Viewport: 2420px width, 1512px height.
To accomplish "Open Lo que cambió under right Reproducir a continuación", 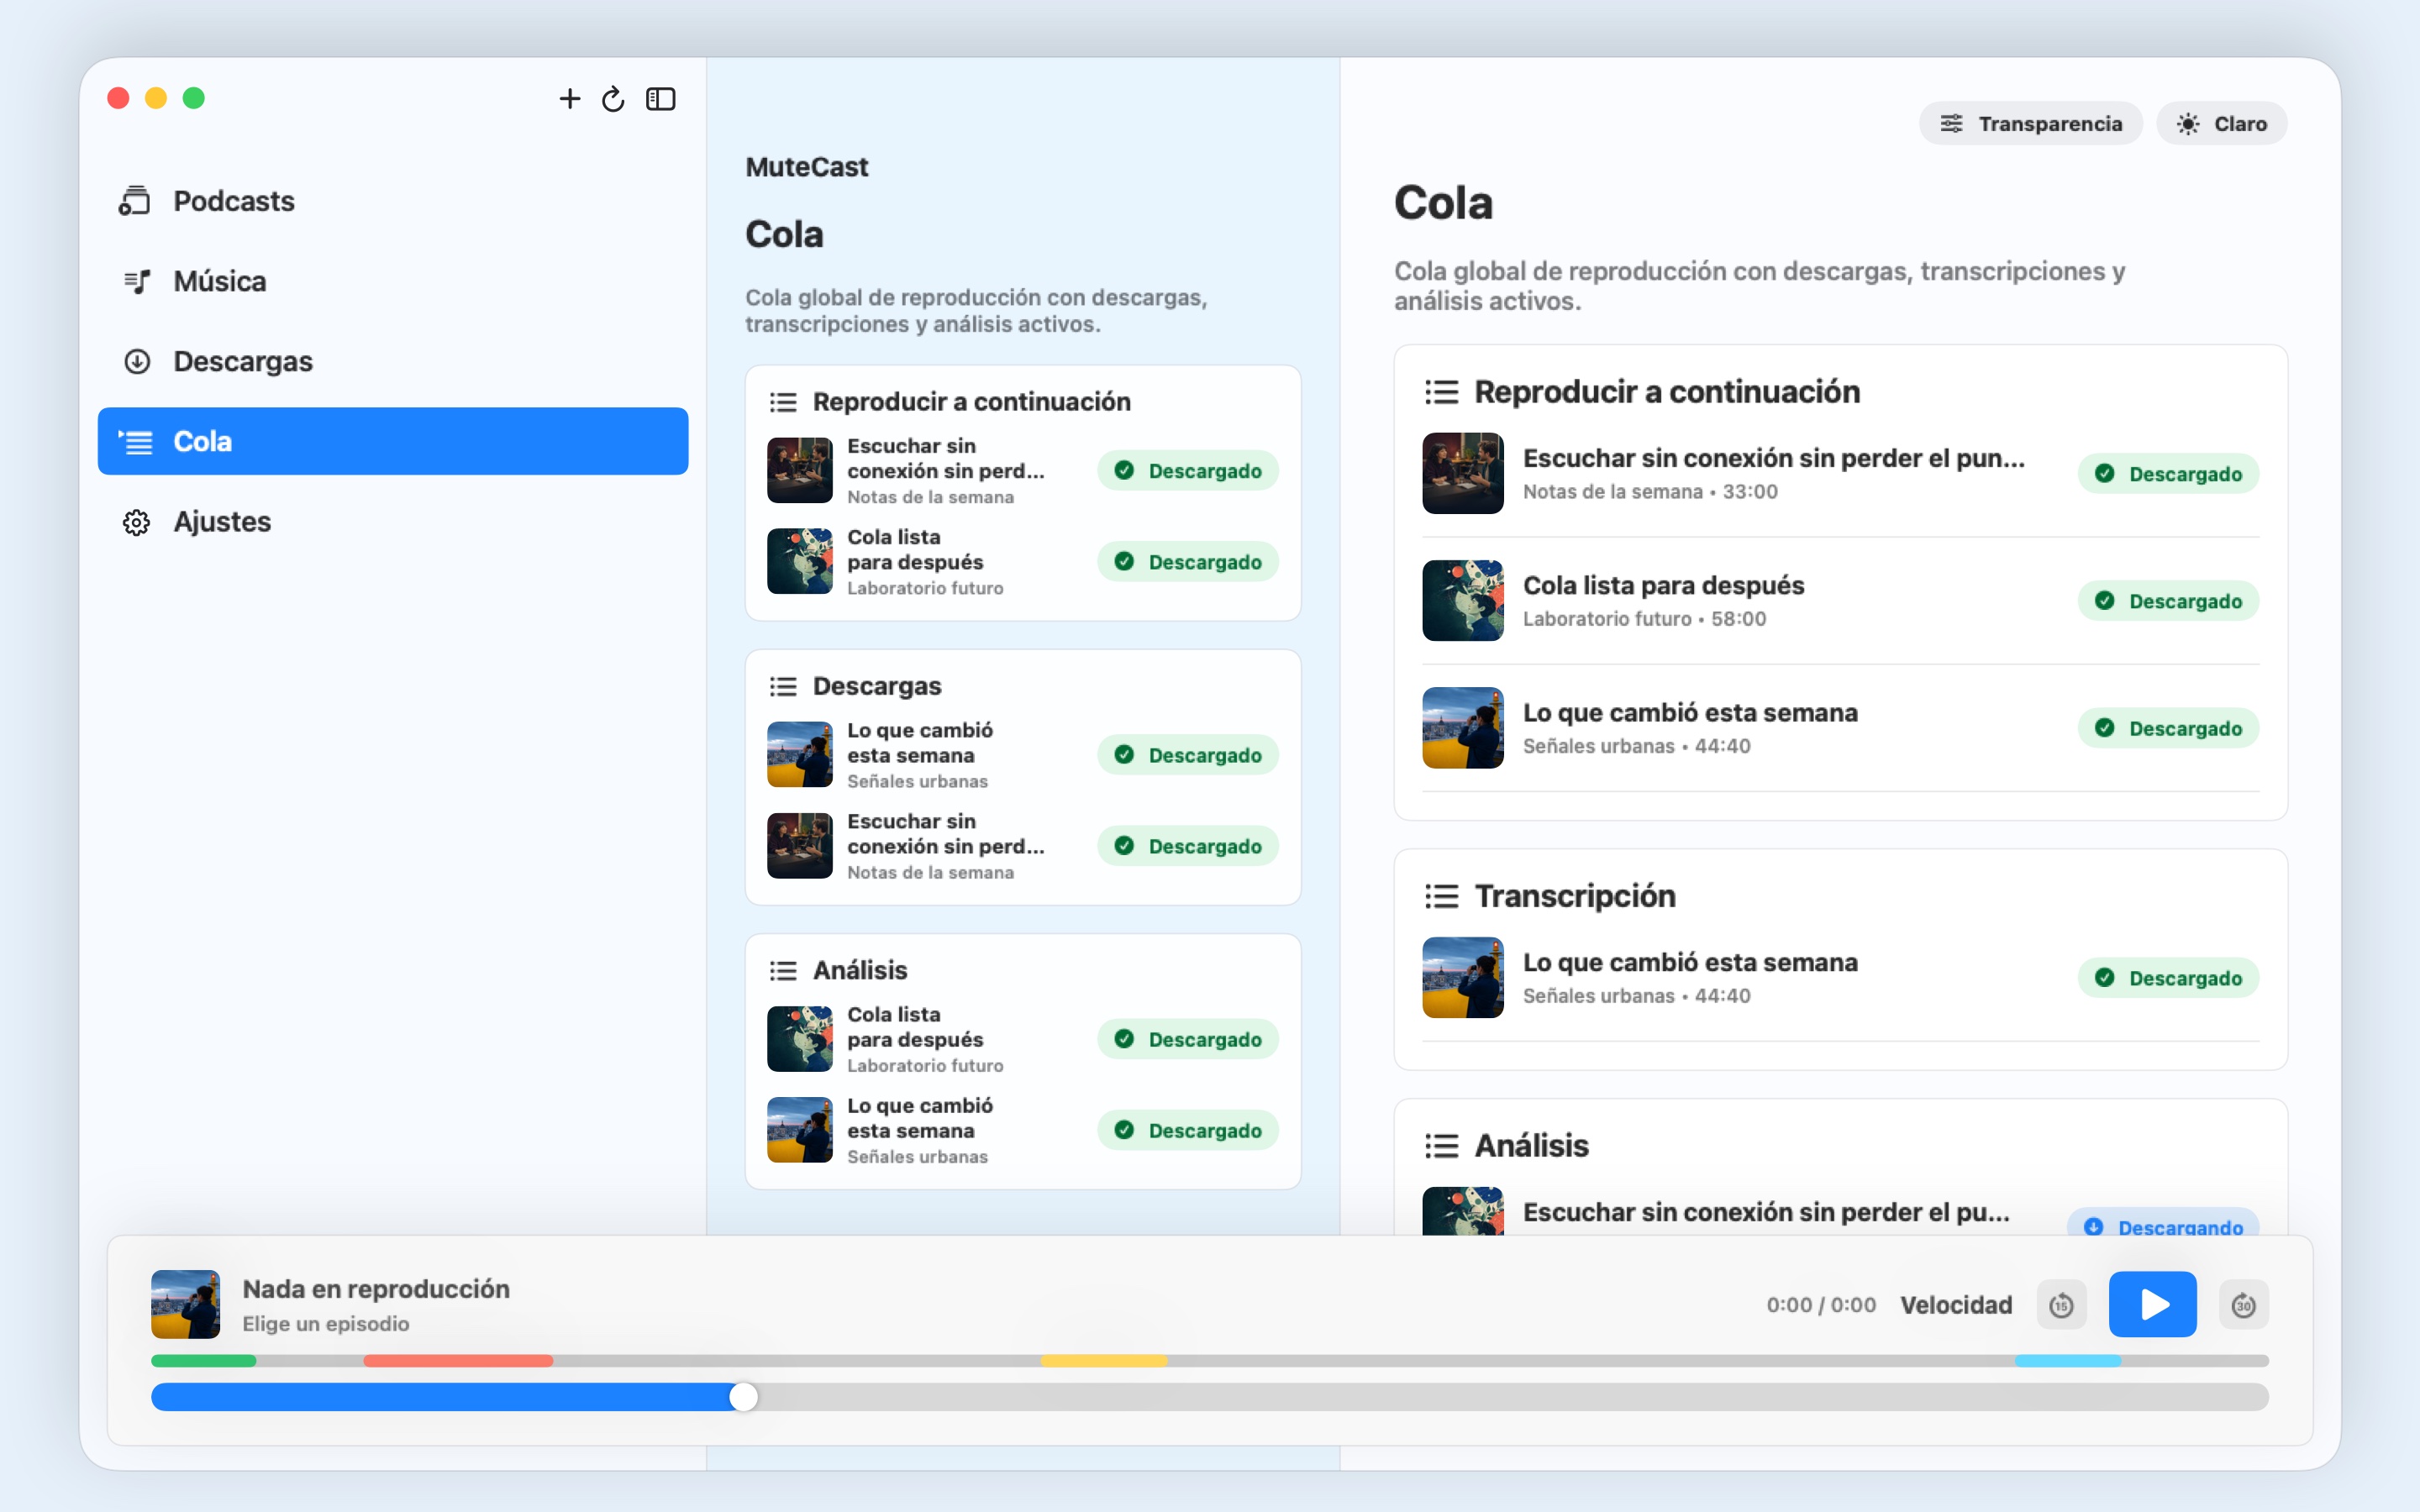I will 1840,727.
